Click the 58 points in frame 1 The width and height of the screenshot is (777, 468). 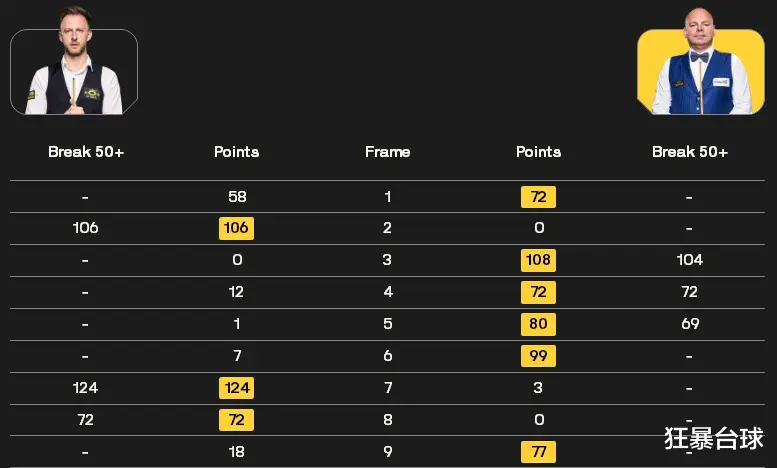[x=237, y=197]
